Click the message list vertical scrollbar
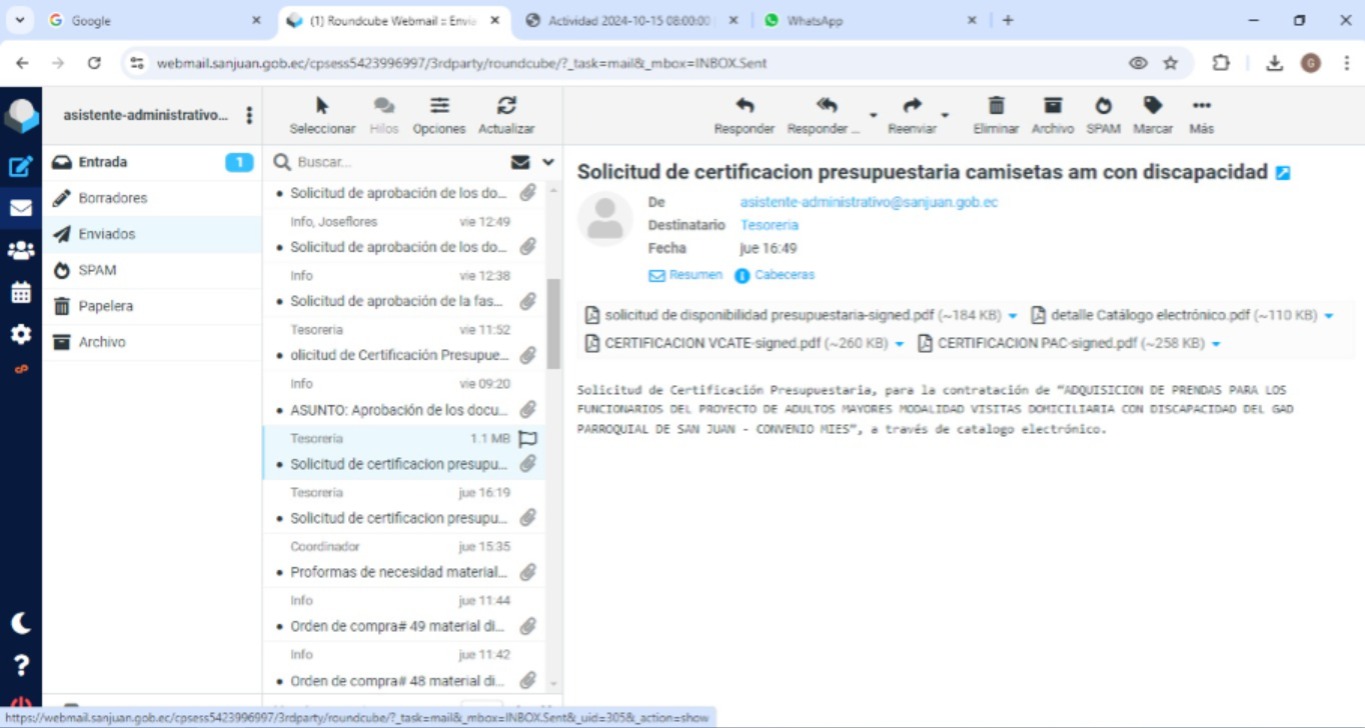Image resolution: width=1365 pixels, height=728 pixels. (x=554, y=320)
